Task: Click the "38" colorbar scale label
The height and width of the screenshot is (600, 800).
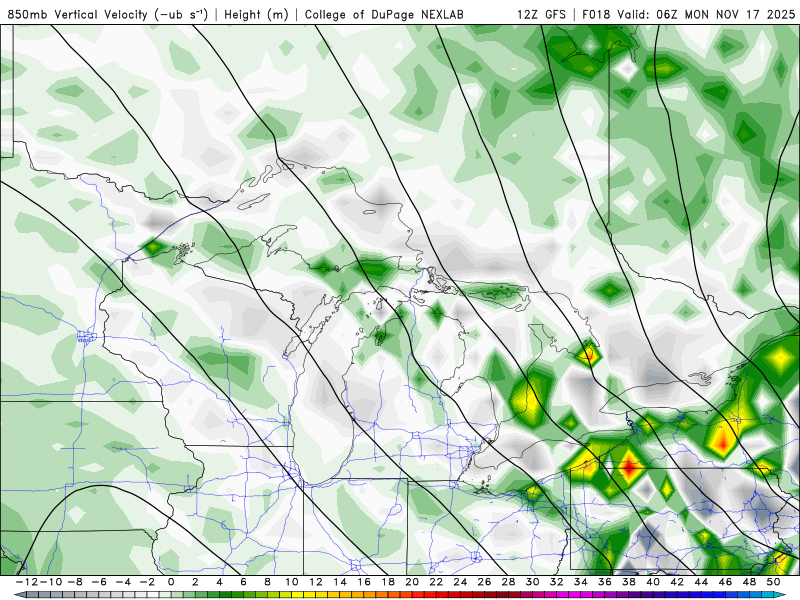Action: click(x=629, y=582)
